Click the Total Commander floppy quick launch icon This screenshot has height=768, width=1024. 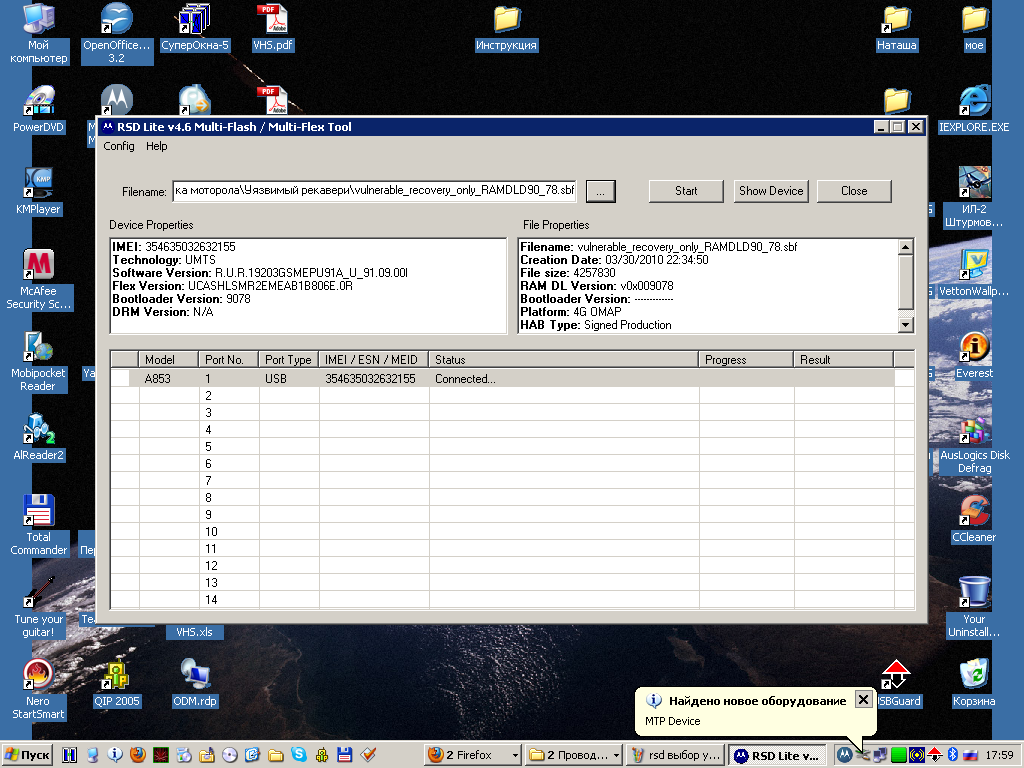345,755
